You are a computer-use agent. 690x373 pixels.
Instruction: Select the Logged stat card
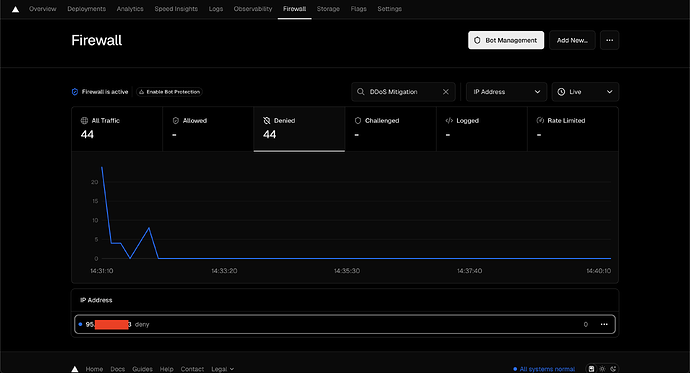(482, 129)
